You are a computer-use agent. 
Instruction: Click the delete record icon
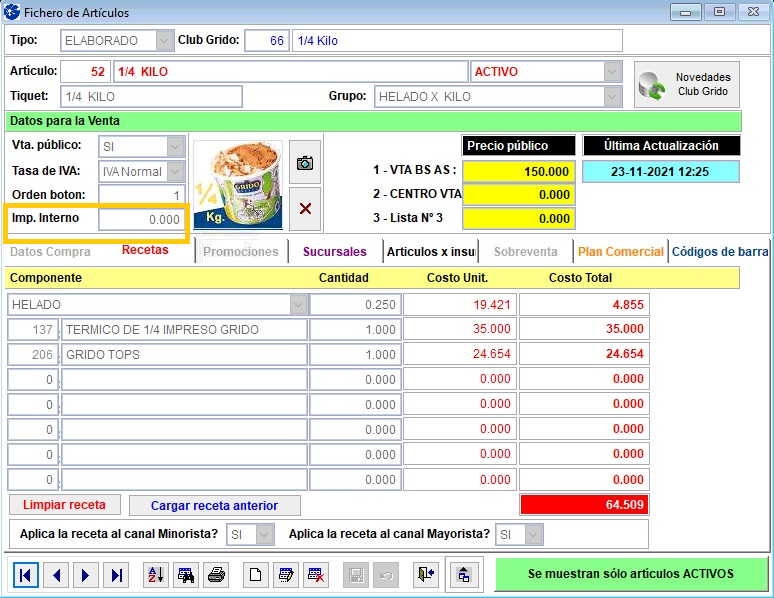(317, 575)
